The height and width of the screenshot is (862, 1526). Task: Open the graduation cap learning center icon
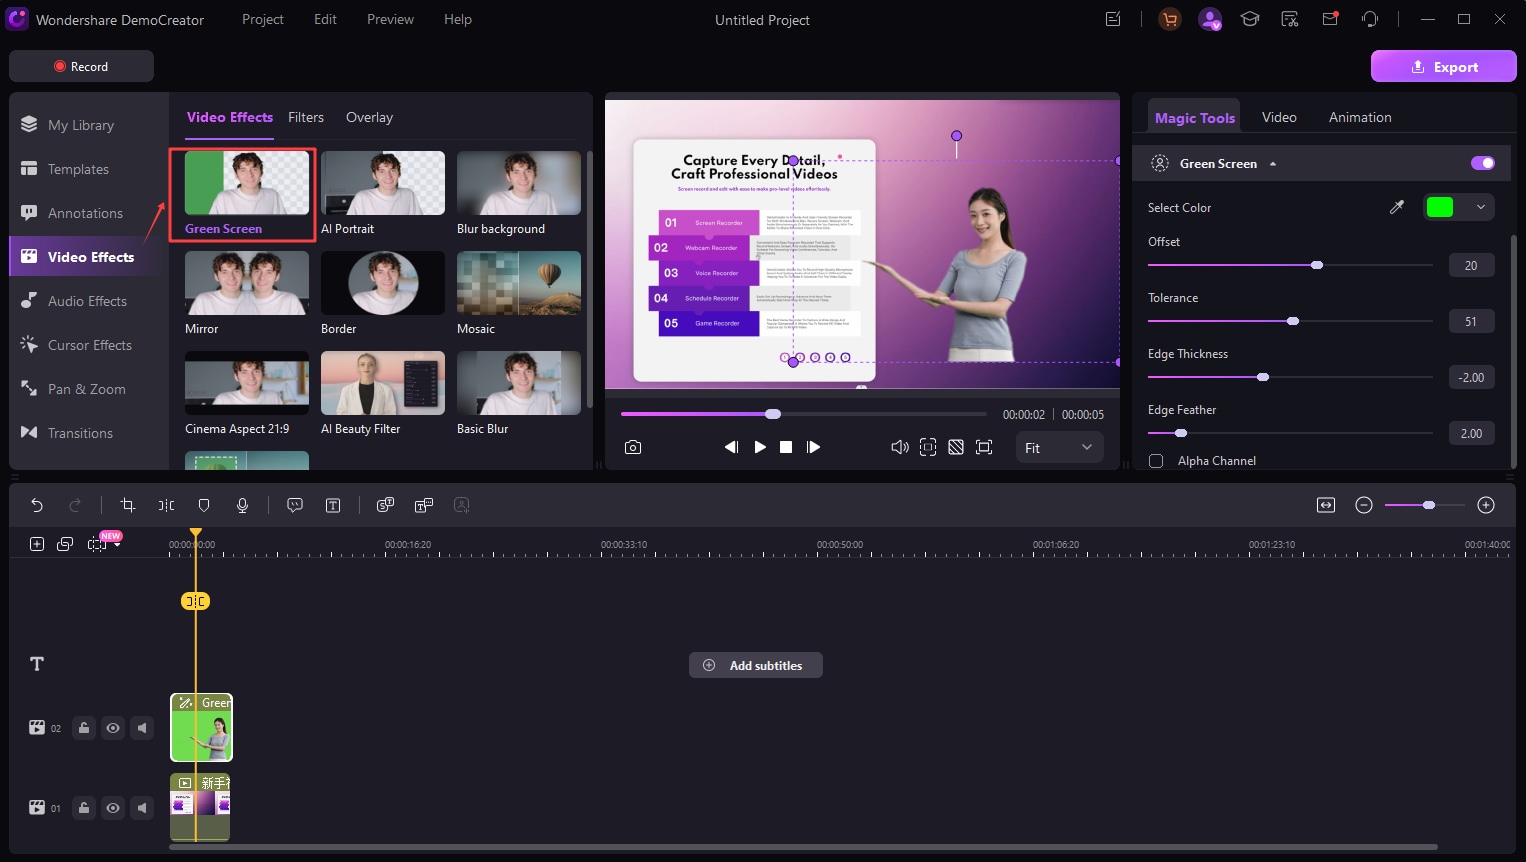pyautogui.click(x=1250, y=19)
